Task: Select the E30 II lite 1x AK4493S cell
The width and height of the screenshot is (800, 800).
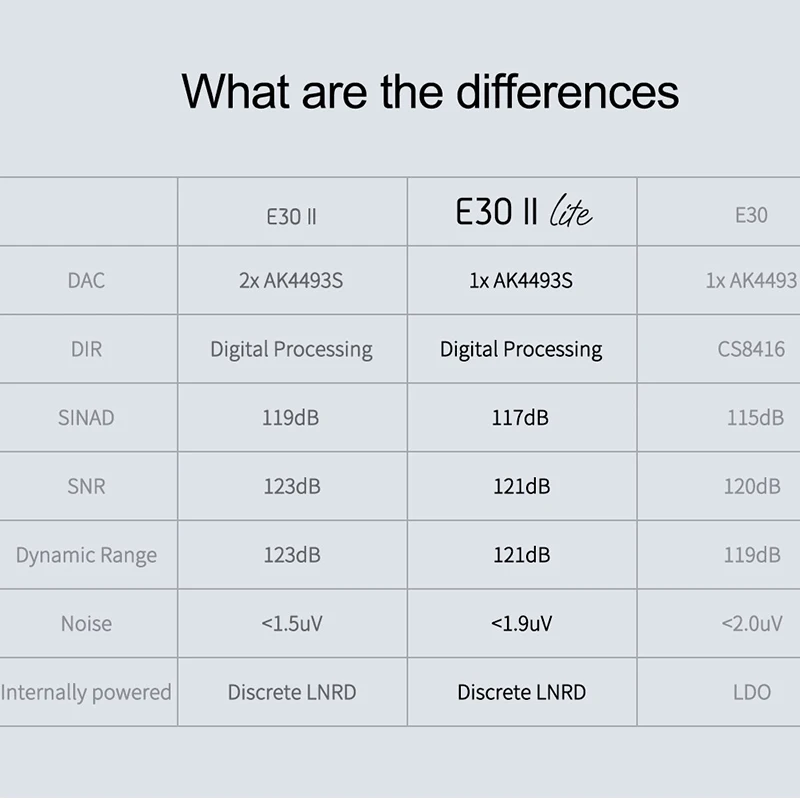Action: click(521, 281)
